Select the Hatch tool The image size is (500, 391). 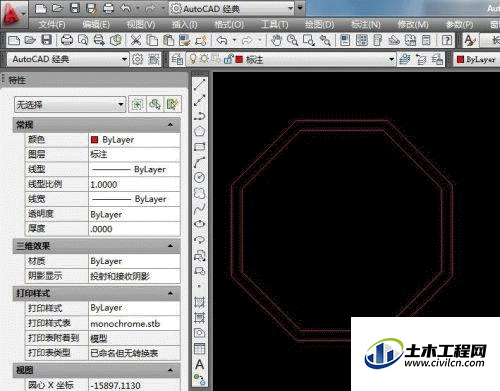[200, 302]
